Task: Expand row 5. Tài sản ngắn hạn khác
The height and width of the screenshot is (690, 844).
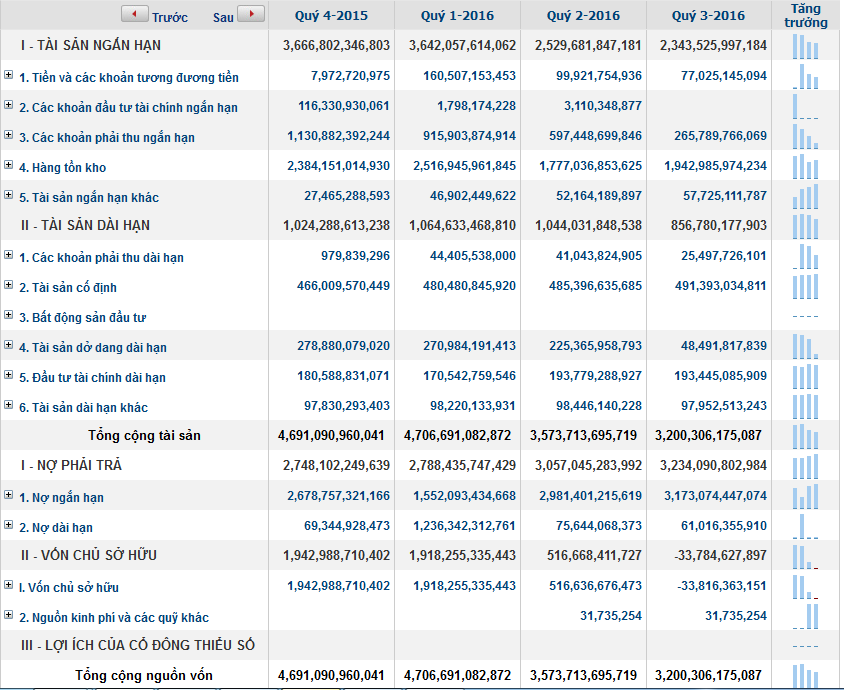Action: (x=9, y=195)
